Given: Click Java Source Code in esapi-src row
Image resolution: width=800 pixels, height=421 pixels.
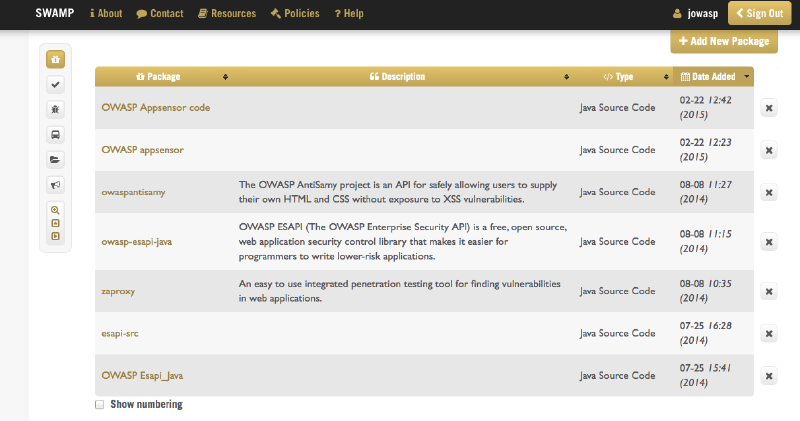Looking at the screenshot, I should 617,333.
